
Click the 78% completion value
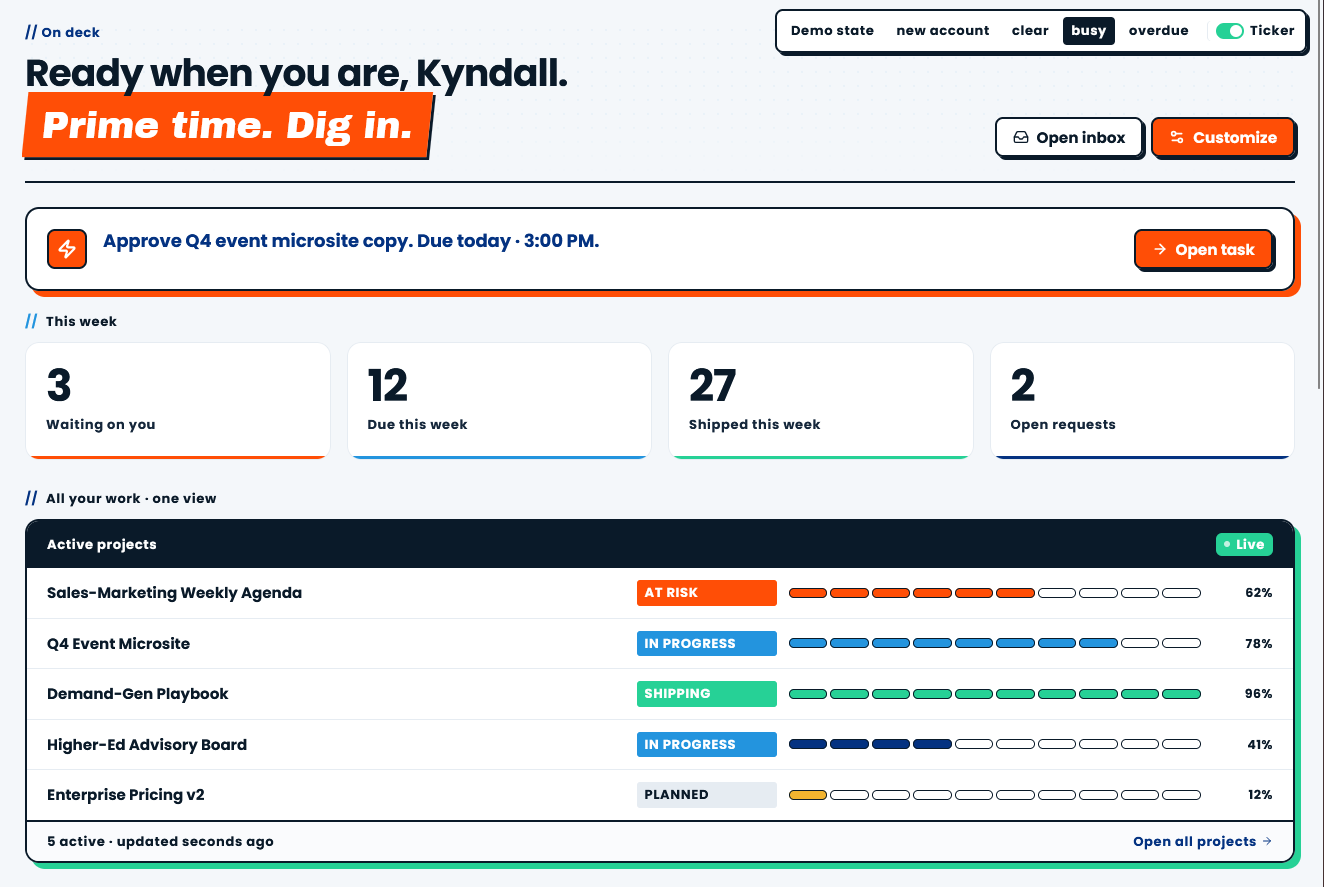pyautogui.click(x=1258, y=644)
